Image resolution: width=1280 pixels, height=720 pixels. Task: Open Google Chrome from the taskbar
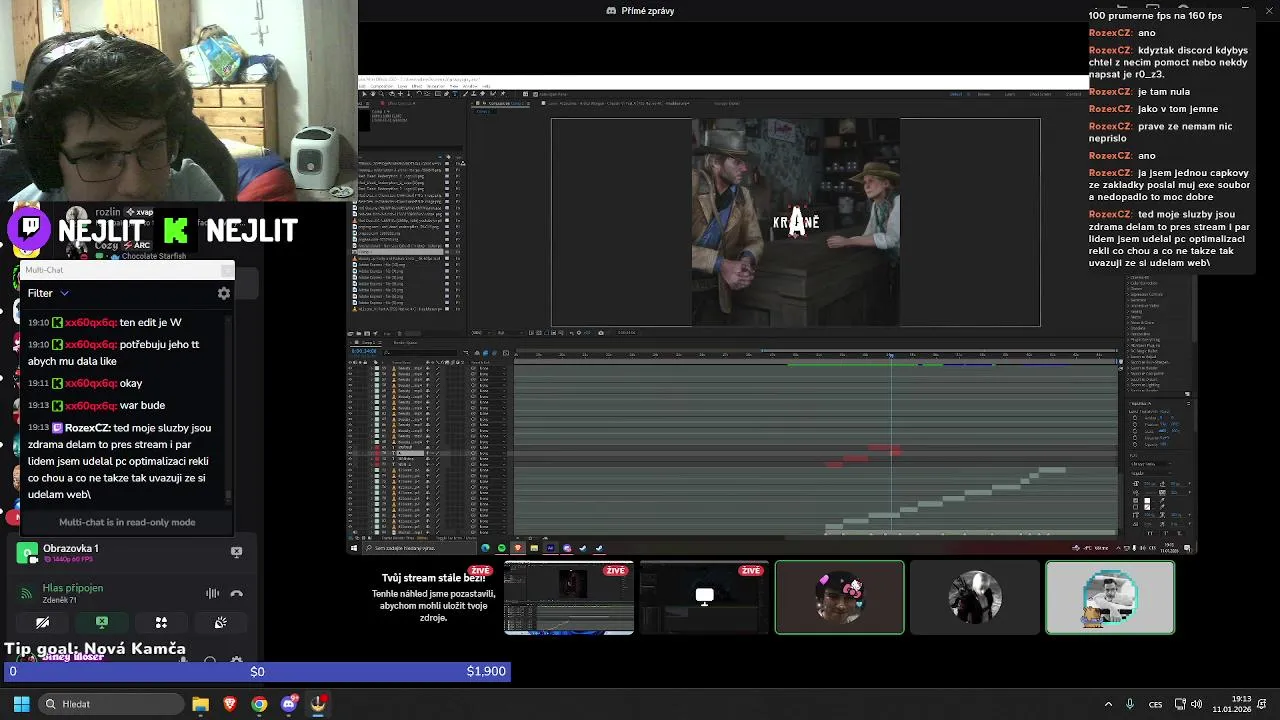point(259,704)
